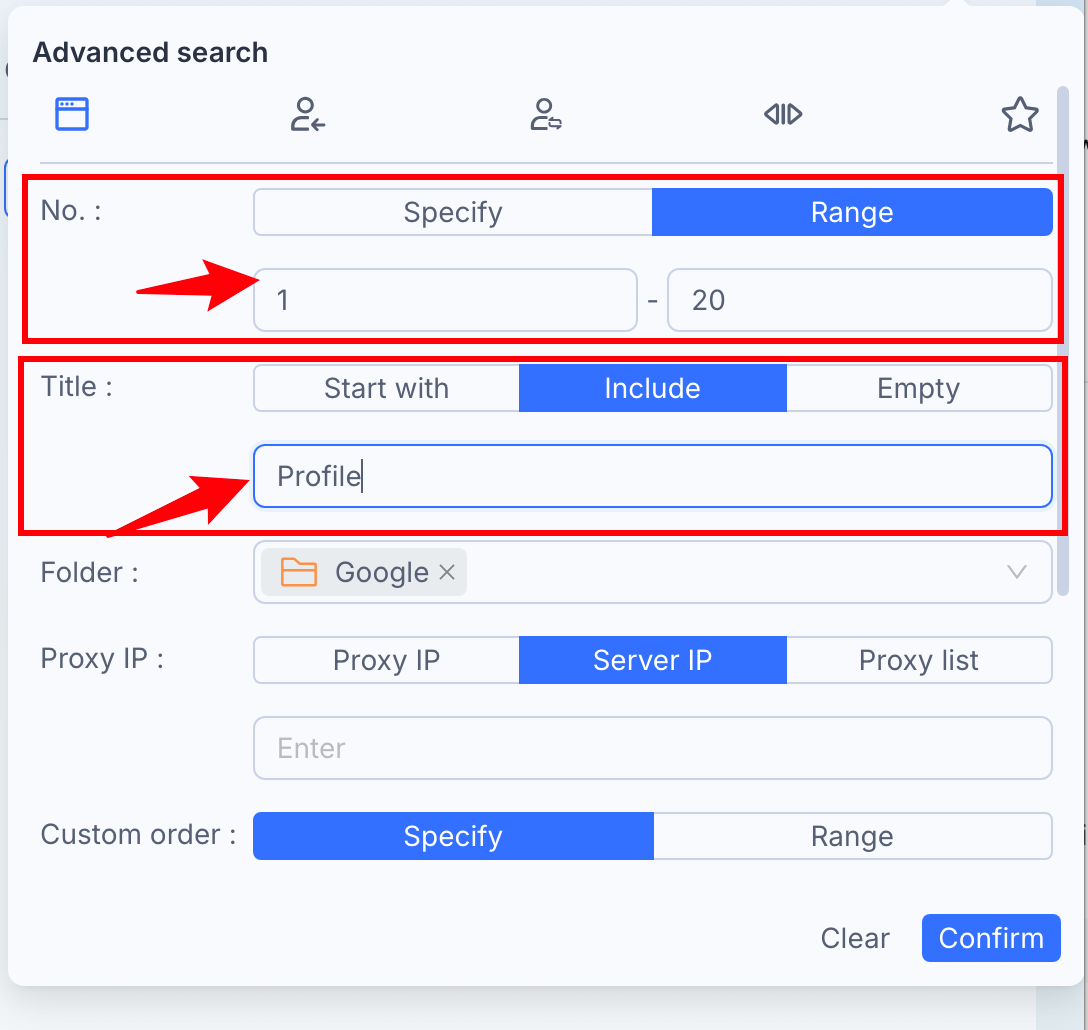Click the dialog's vertical scrollbar
1088x1030 pixels.
click(1063, 340)
